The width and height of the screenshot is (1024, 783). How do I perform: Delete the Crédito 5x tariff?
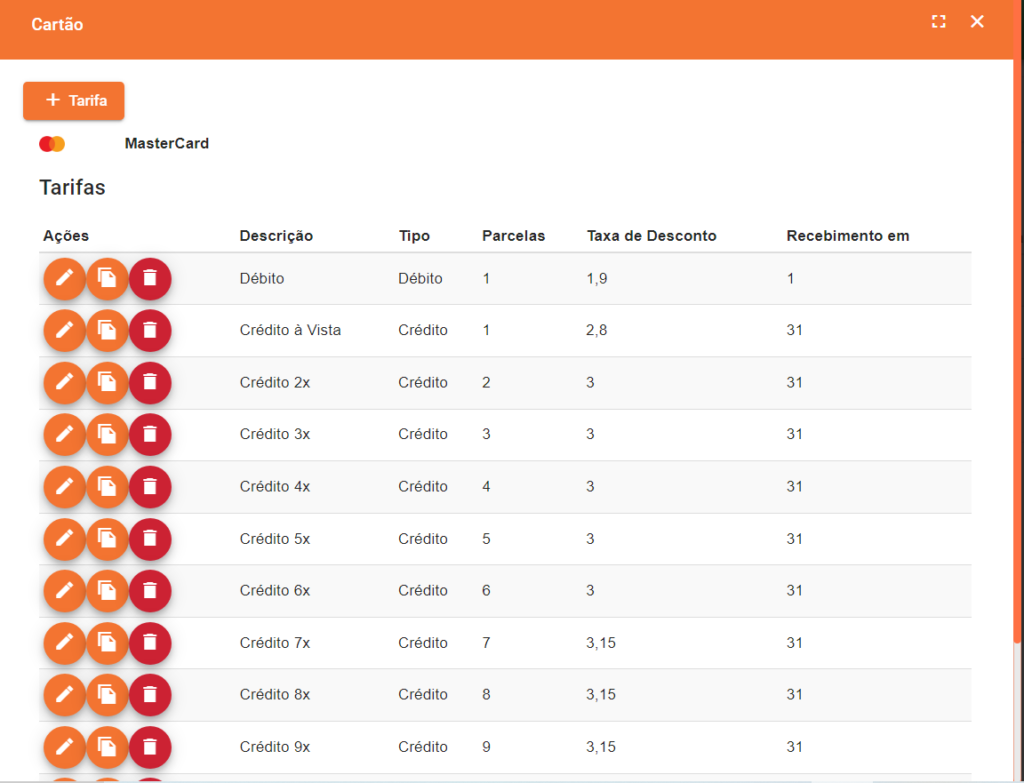150,538
